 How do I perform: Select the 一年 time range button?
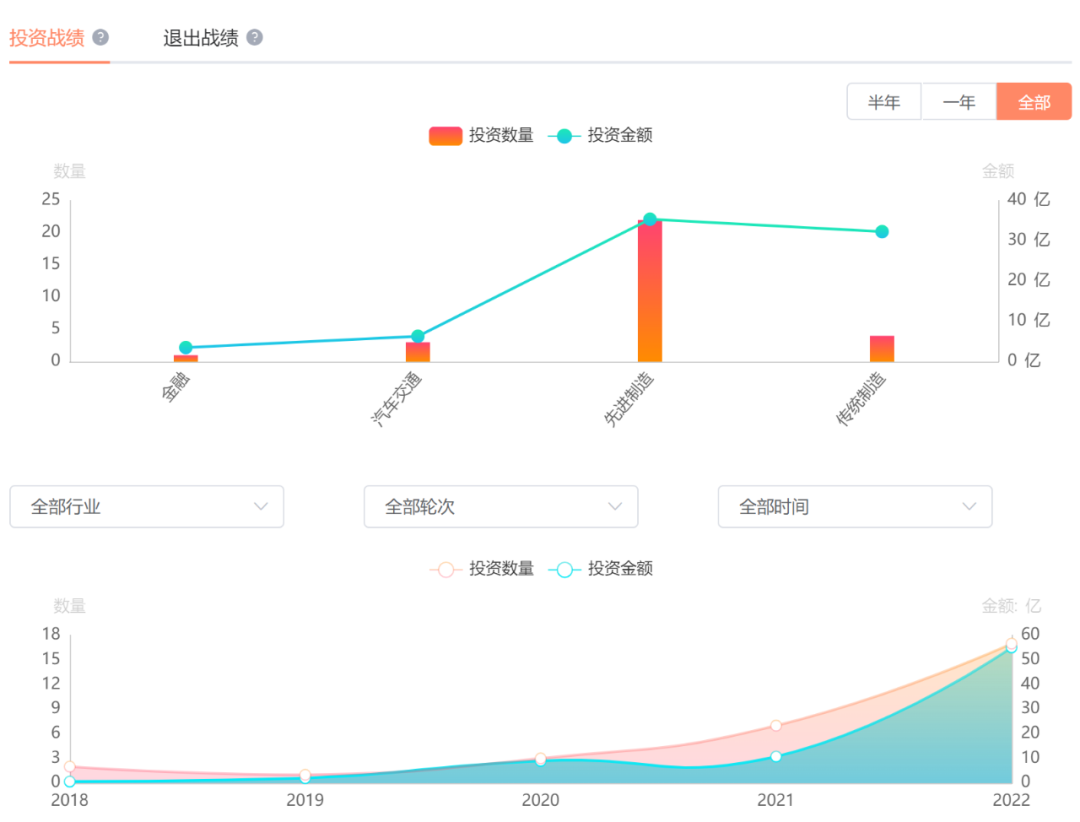pos(959,102)
